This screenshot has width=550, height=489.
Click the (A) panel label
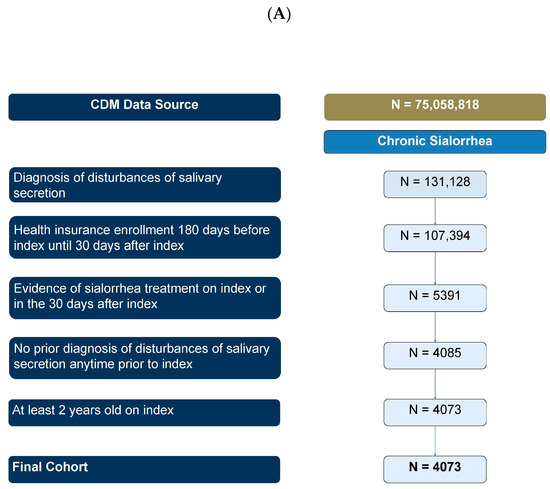pos(279,14)
